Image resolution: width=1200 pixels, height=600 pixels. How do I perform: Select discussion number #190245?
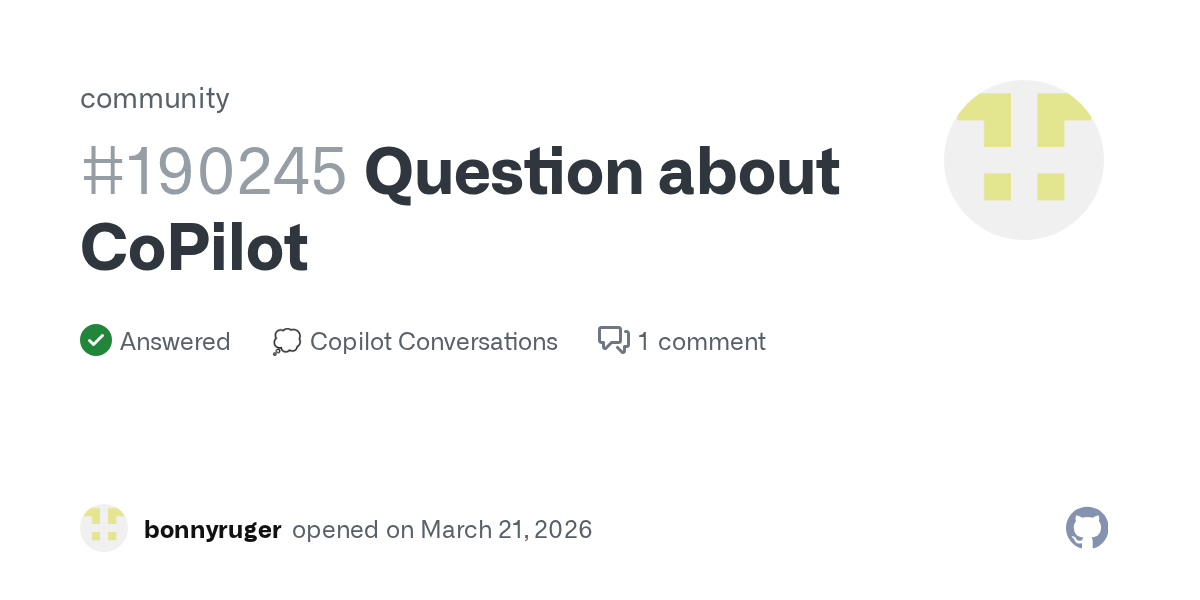point(214,172)
